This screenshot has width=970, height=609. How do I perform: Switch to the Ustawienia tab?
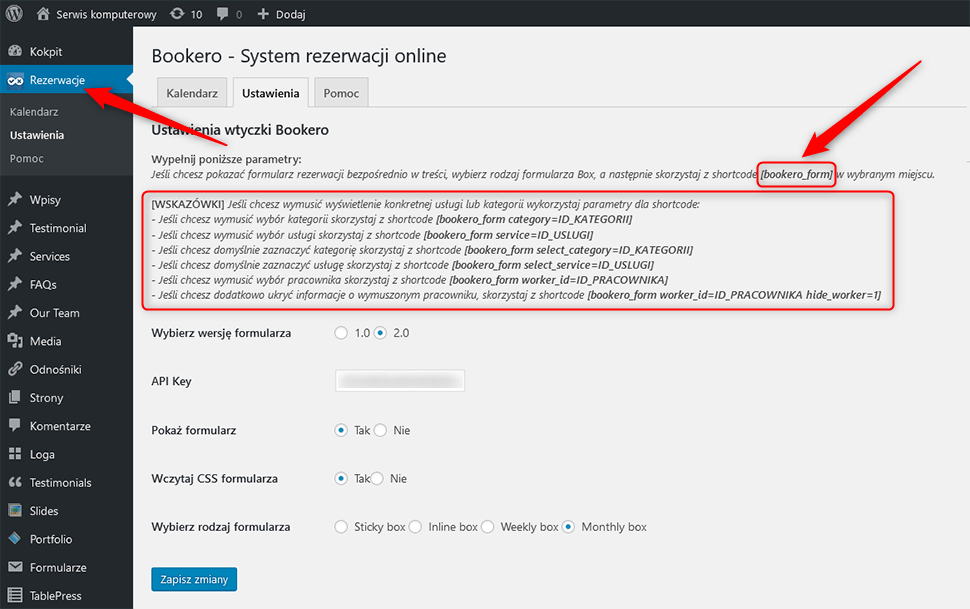point(270,93)
